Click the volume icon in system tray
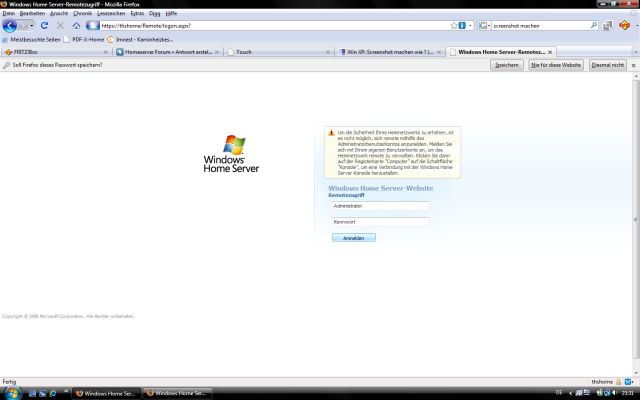640x400 pixels. point(614,393)
